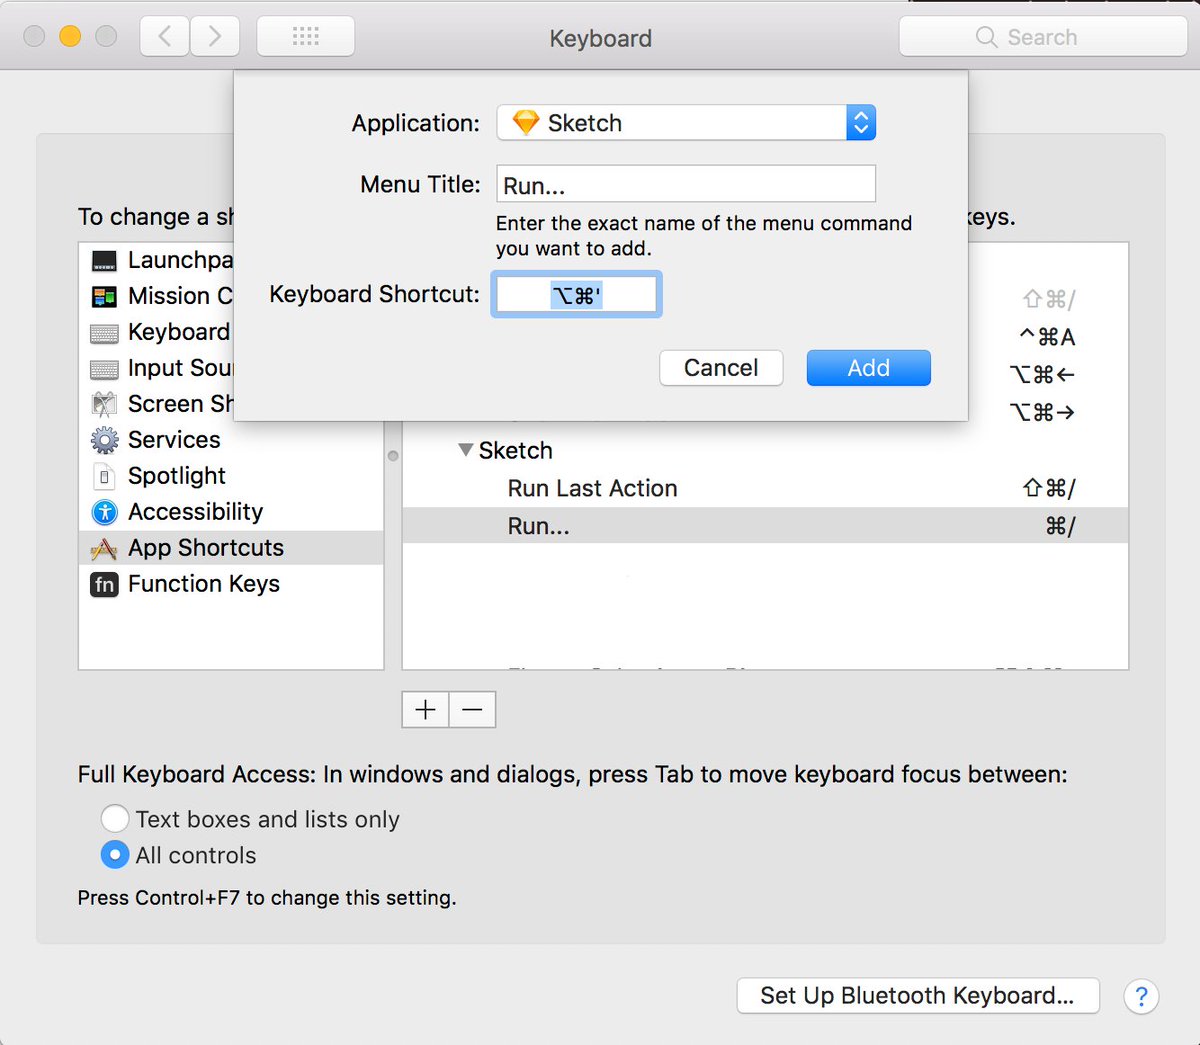Select the Spotlight icon in the sidebar
Viewport: 1200px width, 1045px height.
pos(104,476)
